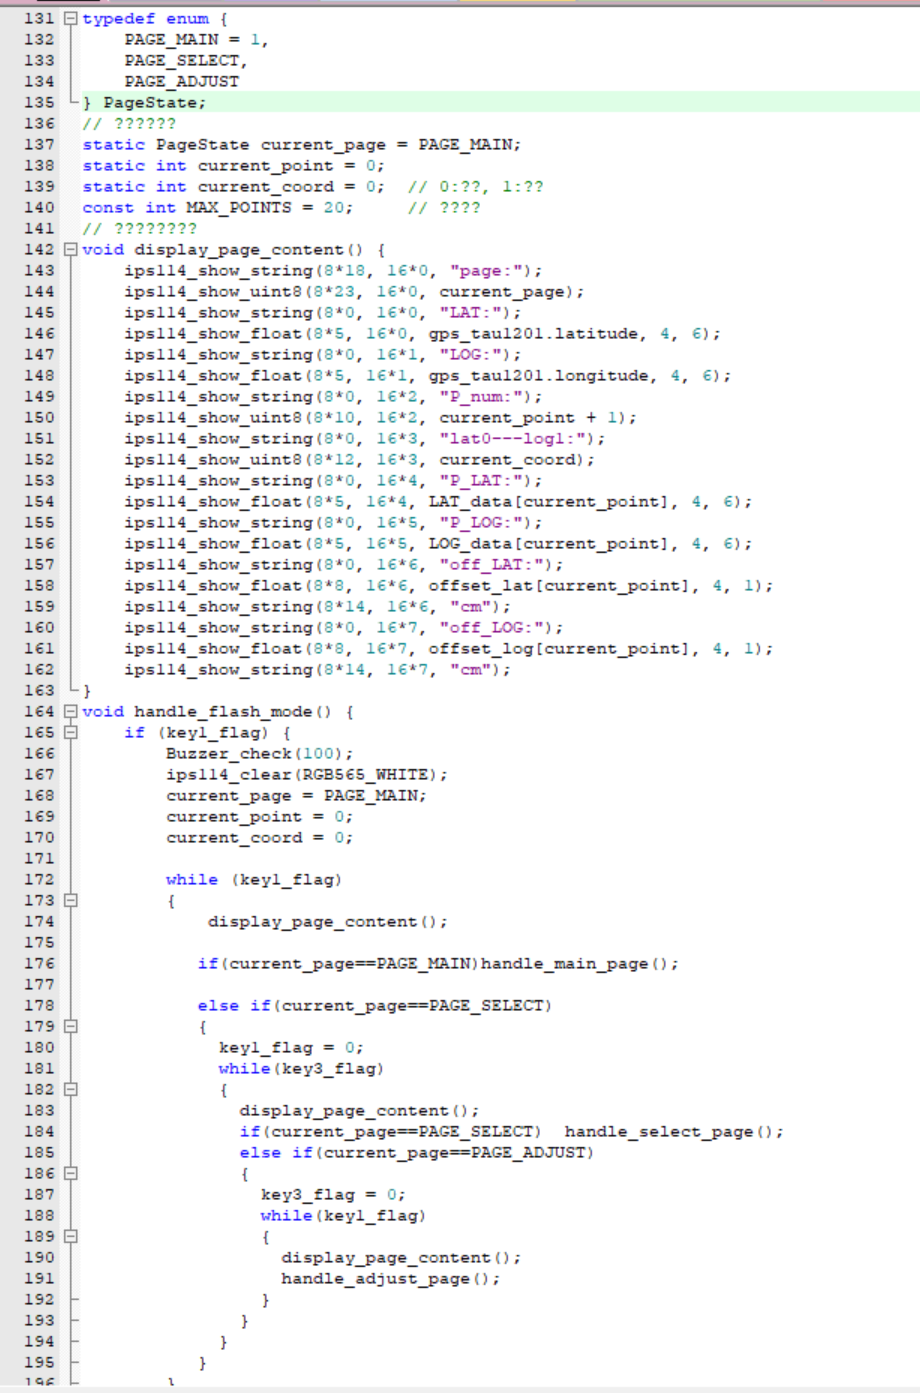The image size is (920, 1393).
Task: Collapse the innermost while block at line 189
Action: click(x=70, y=1236)
